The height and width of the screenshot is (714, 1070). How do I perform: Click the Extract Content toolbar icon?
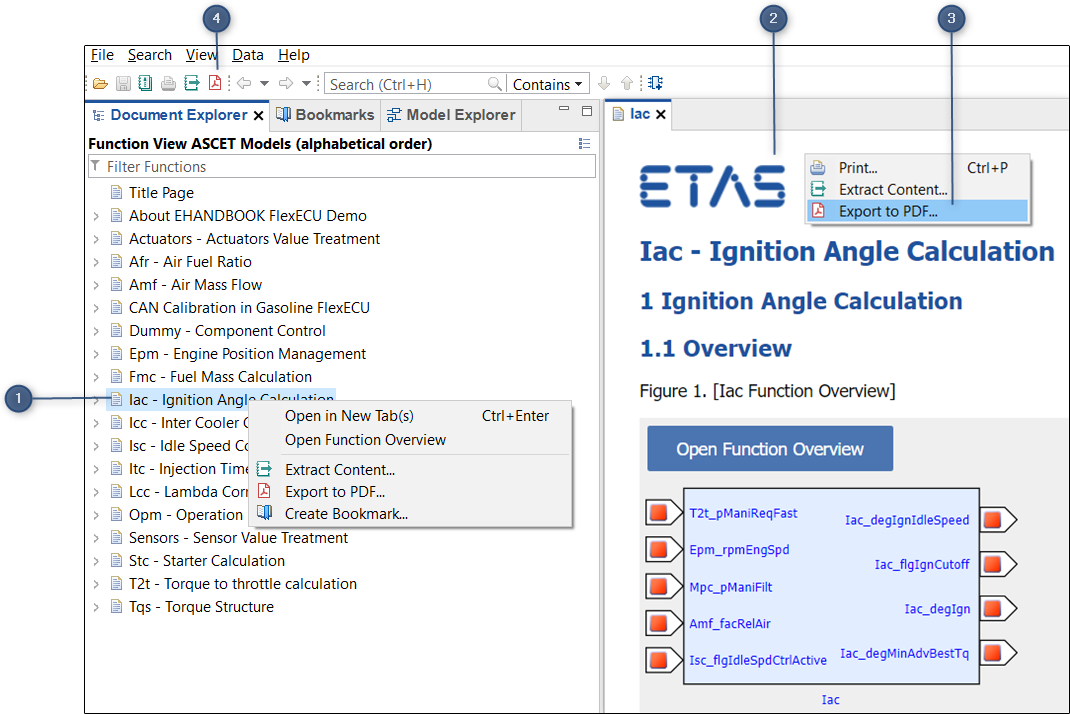click(x=191, y=83)
